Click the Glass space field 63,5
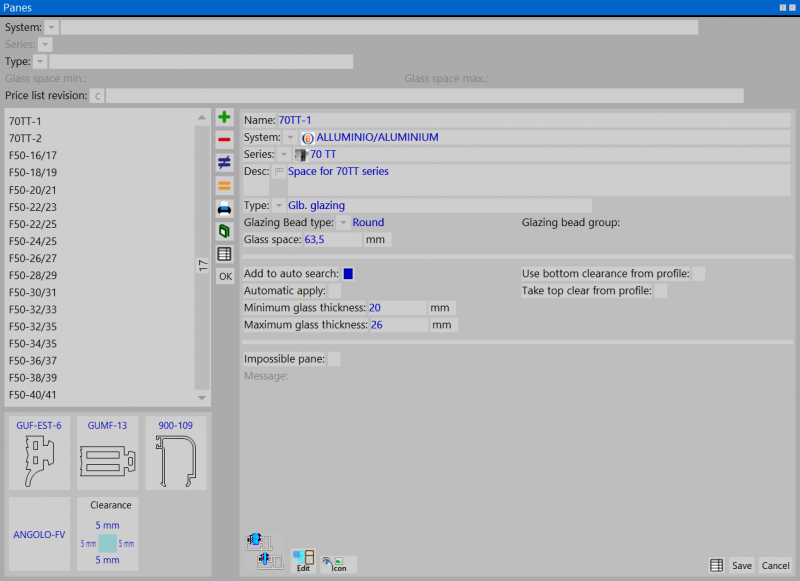Screen dimensions: 800x581 click(x=333, y=240)
